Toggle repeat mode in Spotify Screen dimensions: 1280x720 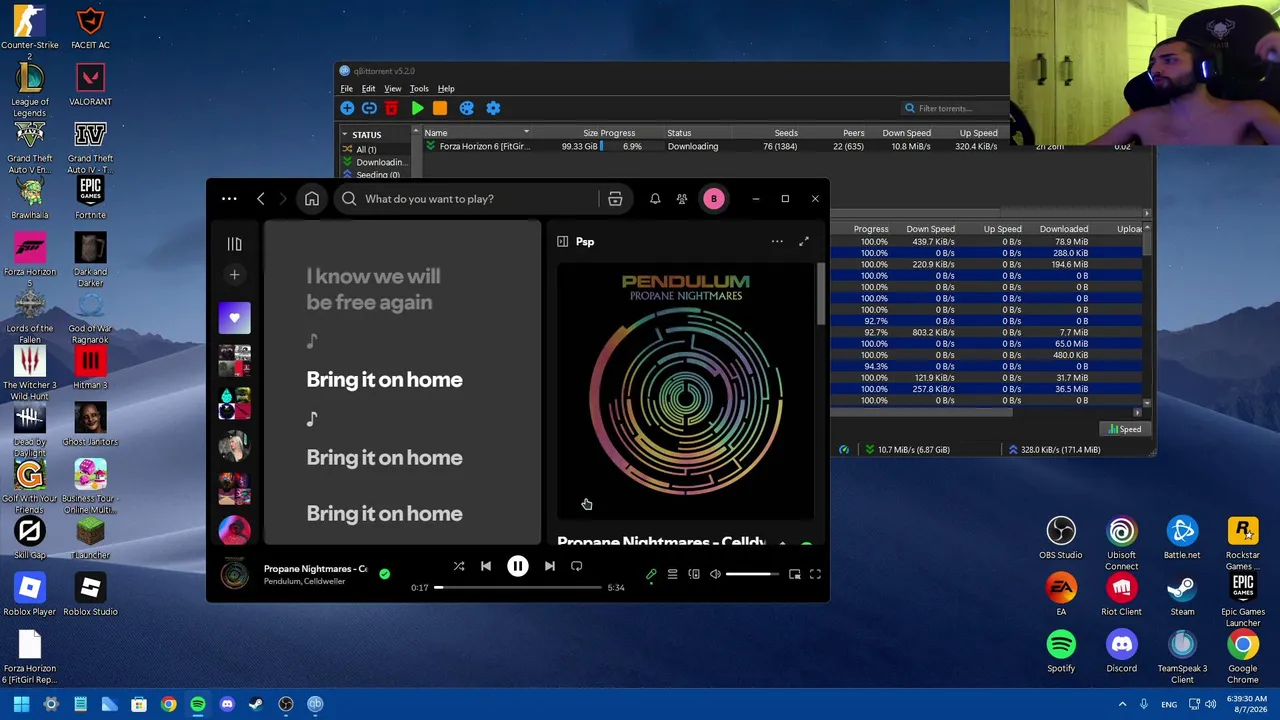577,566
